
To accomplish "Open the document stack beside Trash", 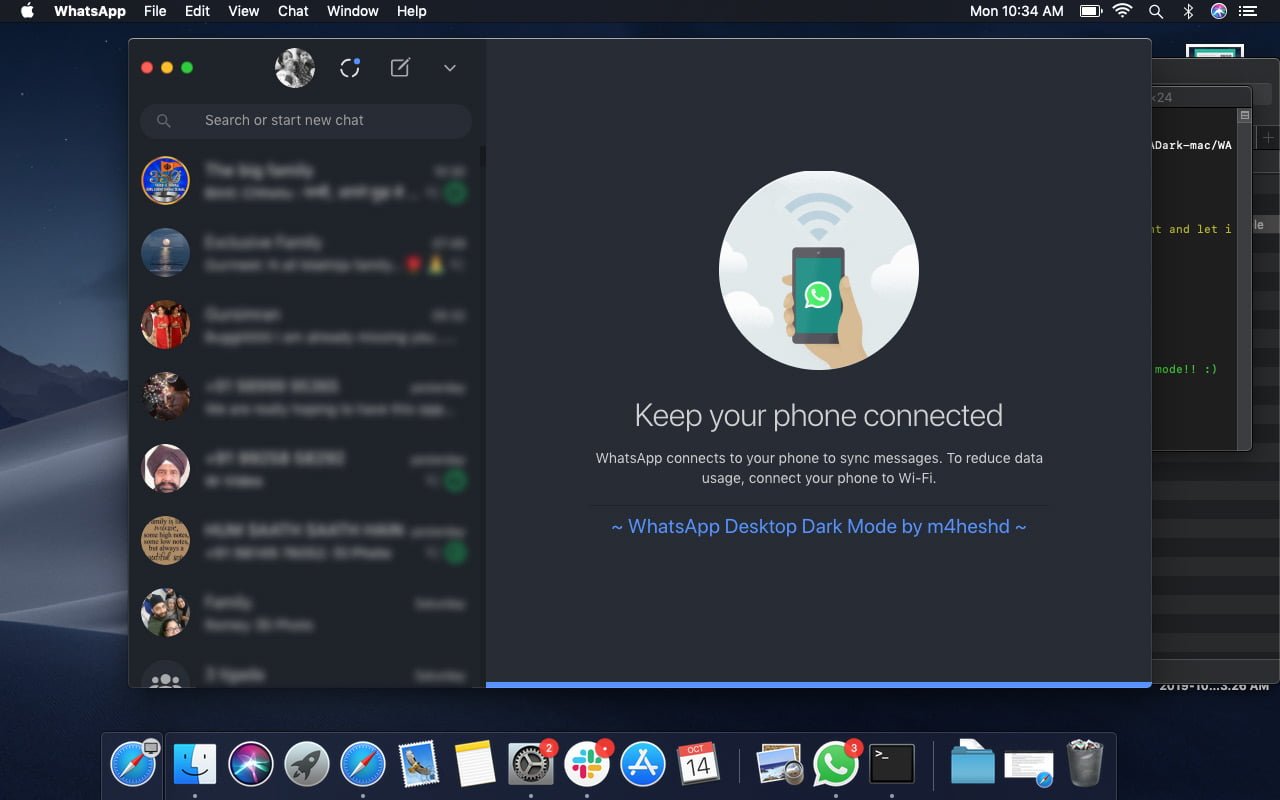I will pos(1029,768).
